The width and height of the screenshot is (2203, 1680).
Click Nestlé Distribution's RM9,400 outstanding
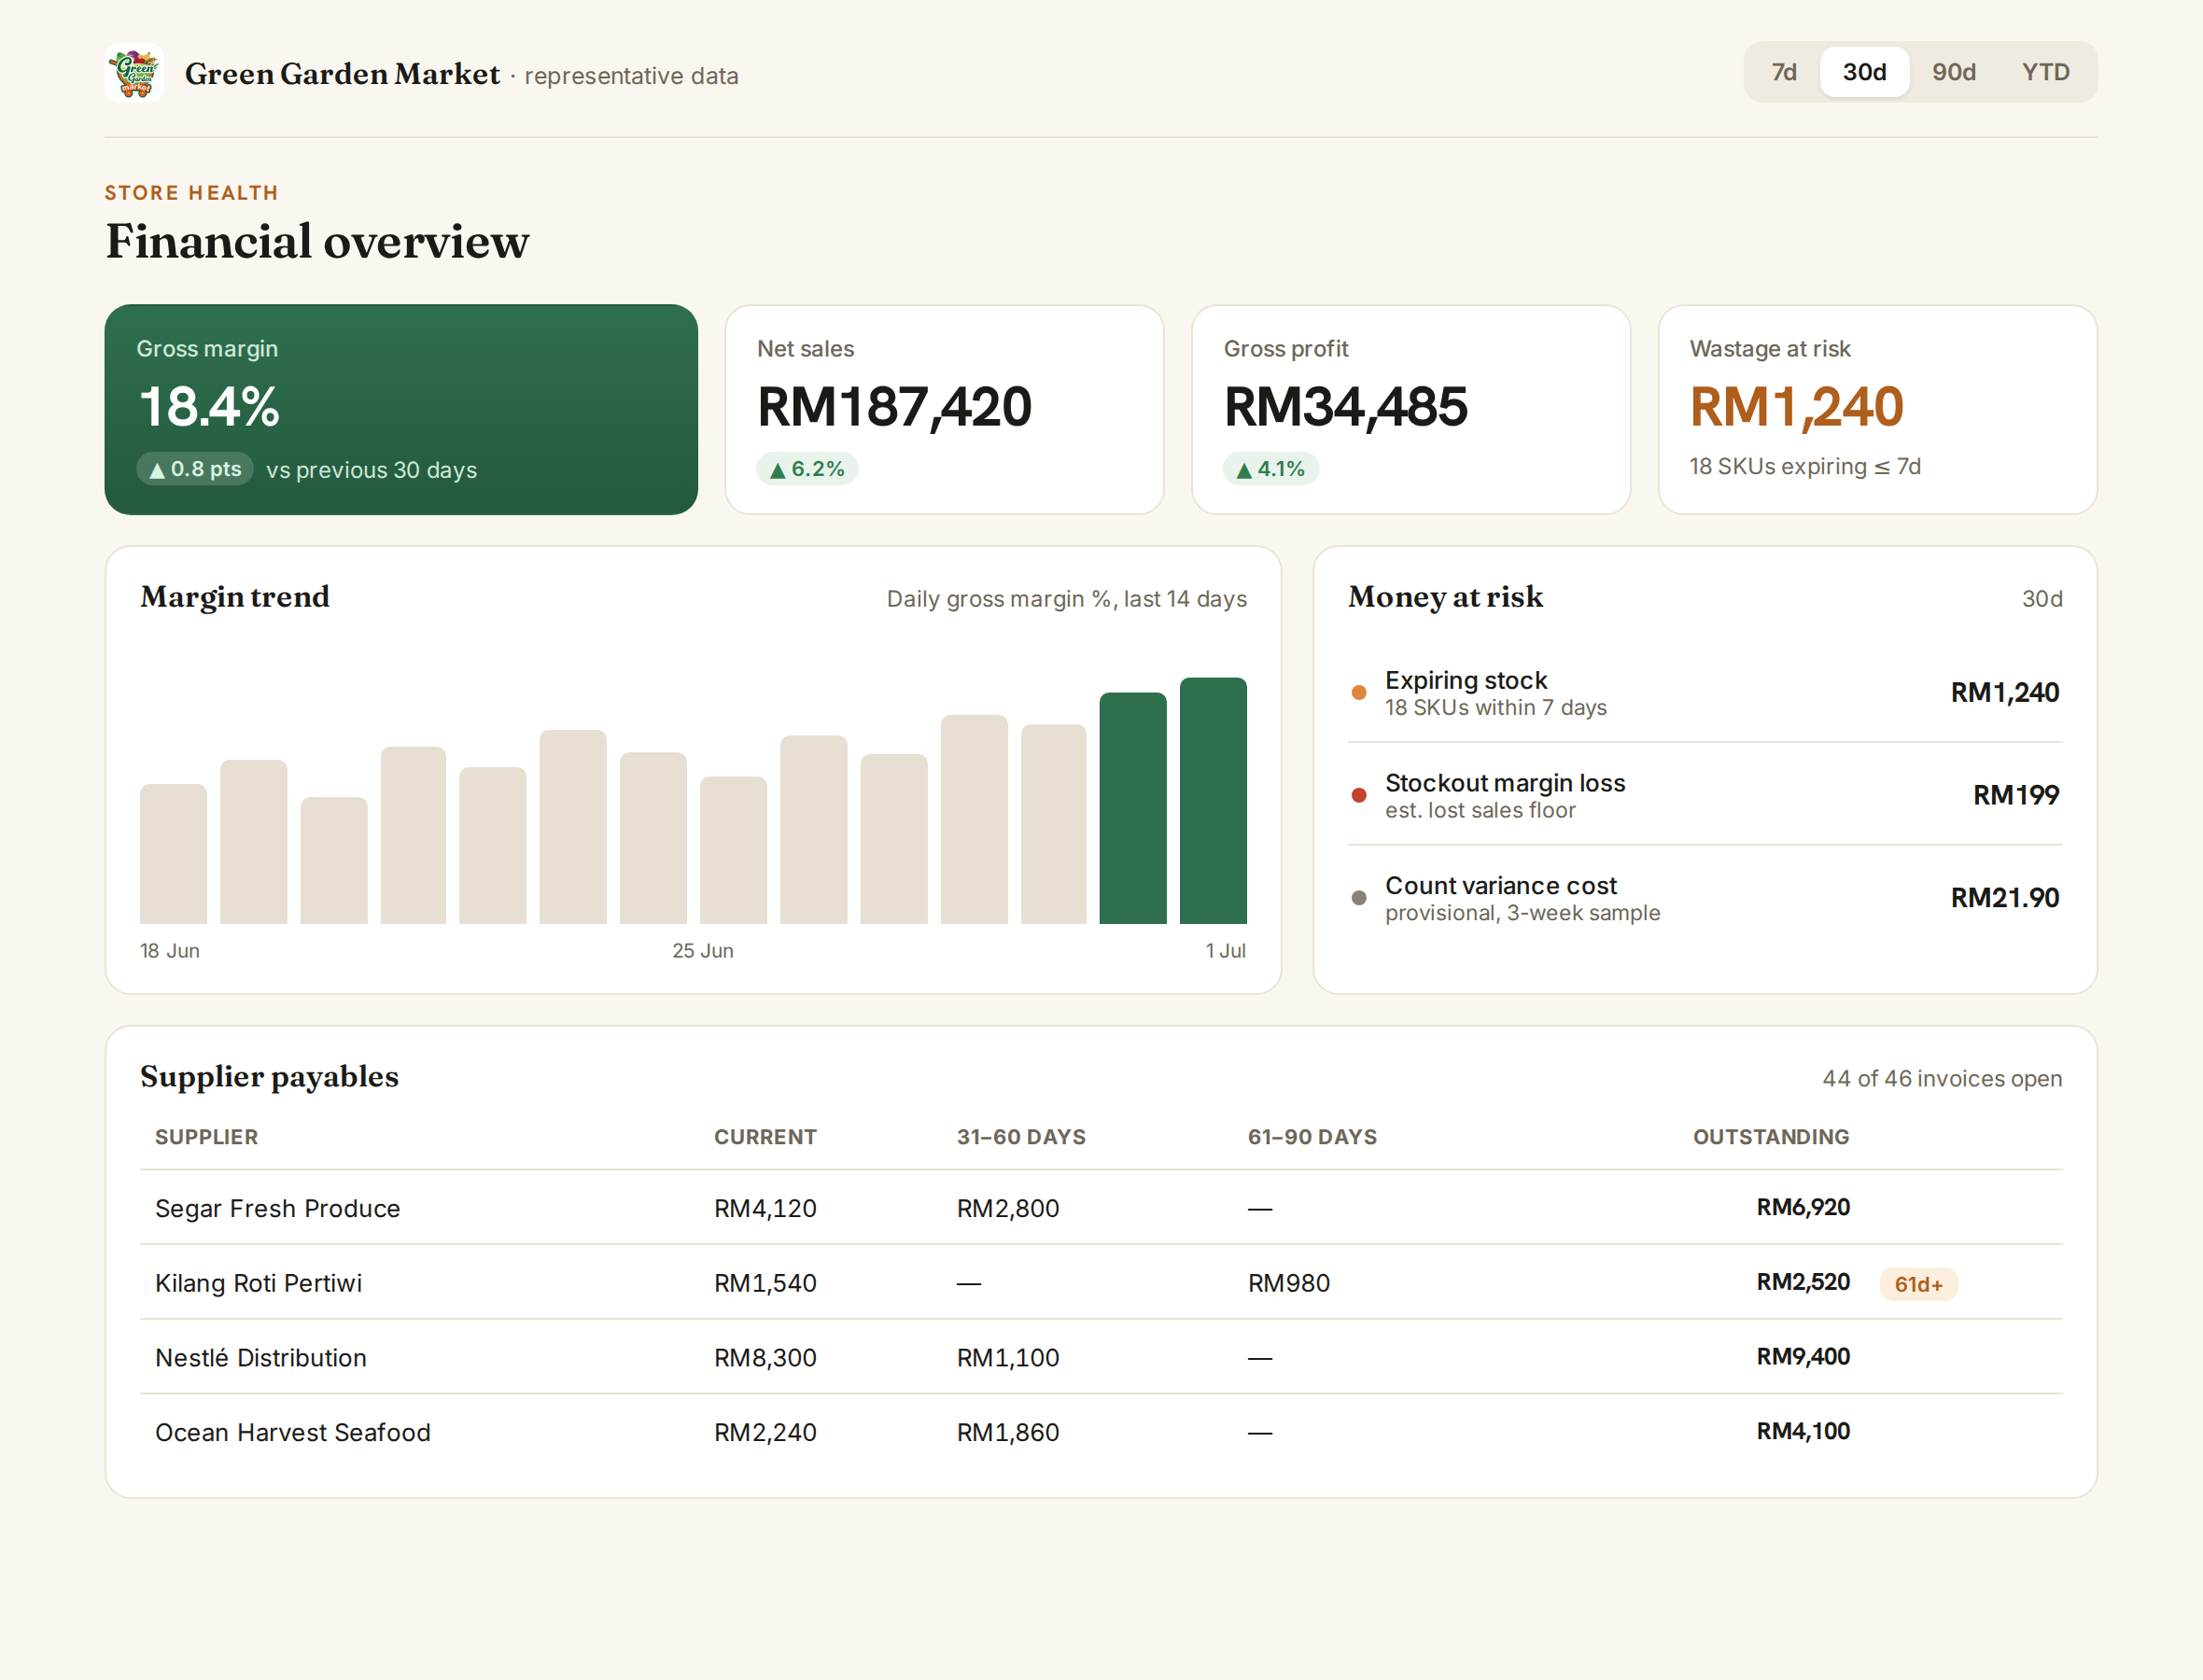click(x=1803, y=1356)
